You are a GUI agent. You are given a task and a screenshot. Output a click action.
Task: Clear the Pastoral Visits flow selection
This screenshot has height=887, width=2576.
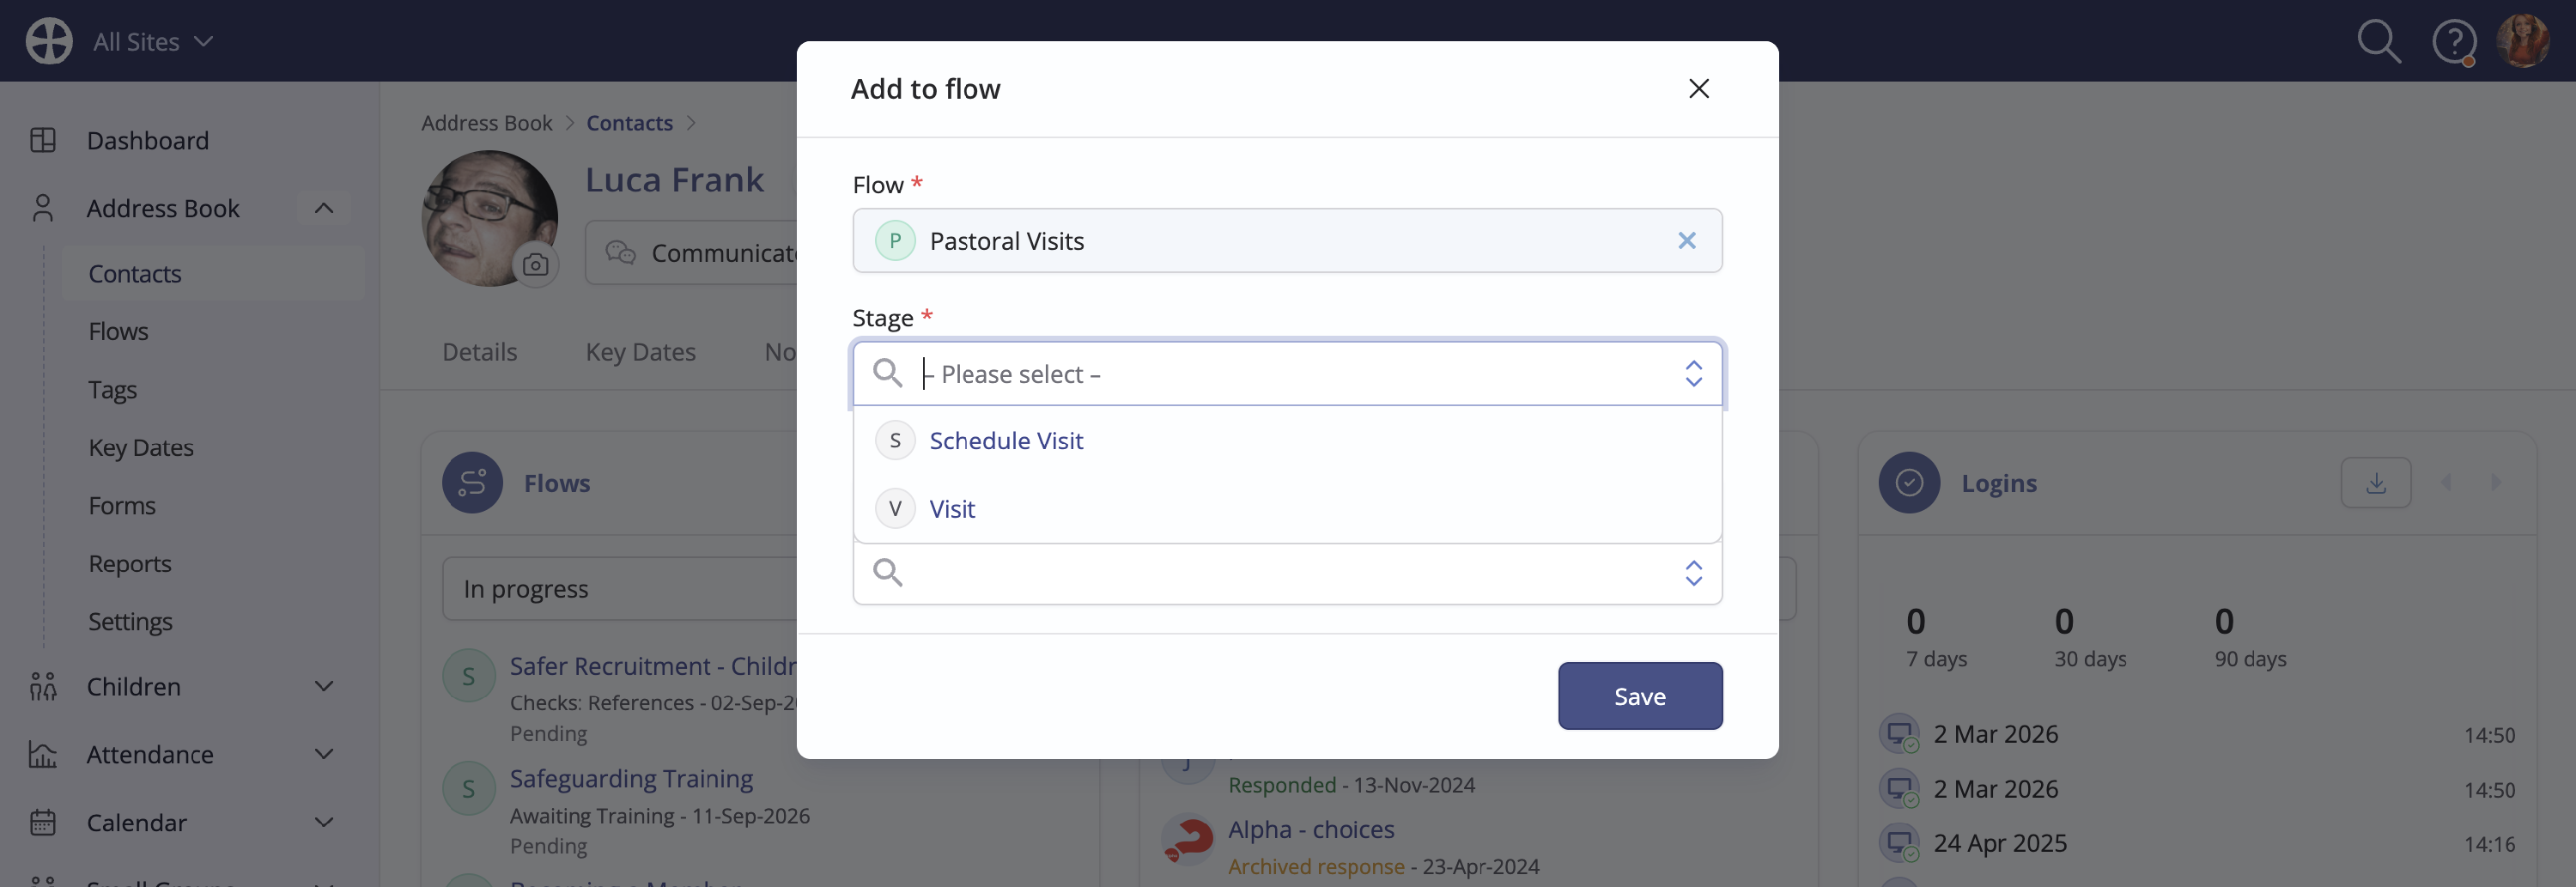[1686, 241]
